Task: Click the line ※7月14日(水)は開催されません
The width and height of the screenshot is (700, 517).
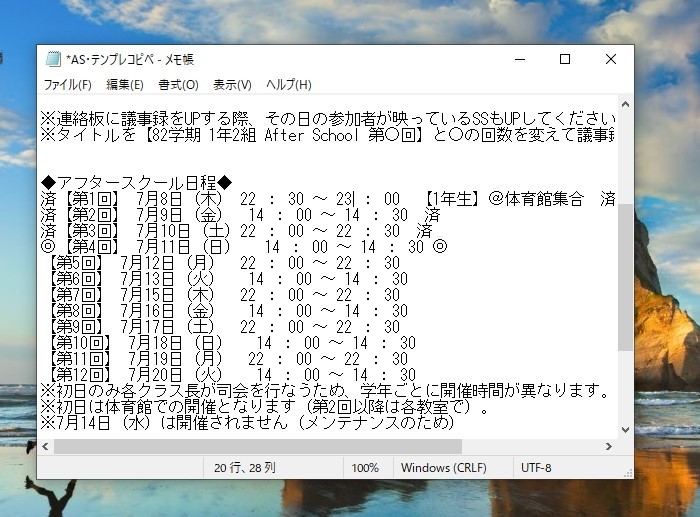Action: click(x=248, y=423)
